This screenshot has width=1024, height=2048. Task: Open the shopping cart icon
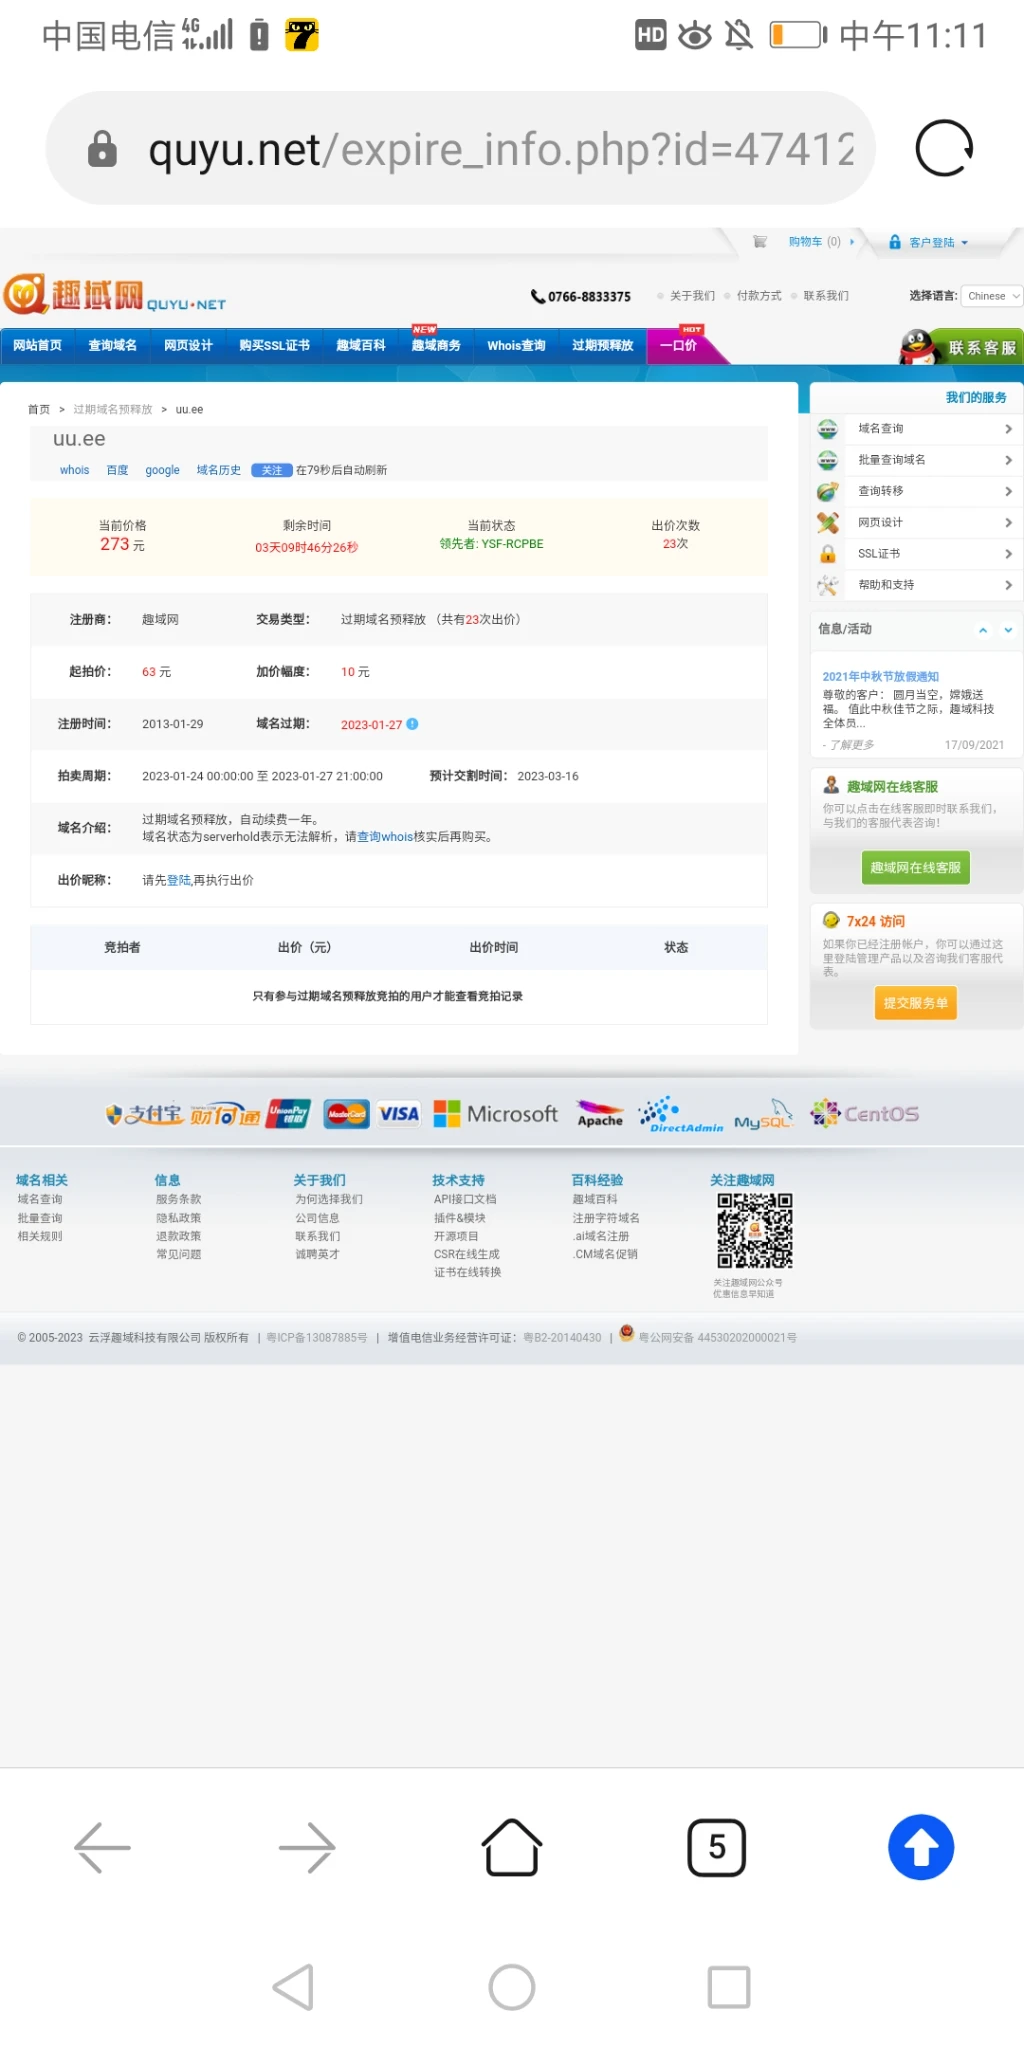pyautogui.click(x=760, y=242)
